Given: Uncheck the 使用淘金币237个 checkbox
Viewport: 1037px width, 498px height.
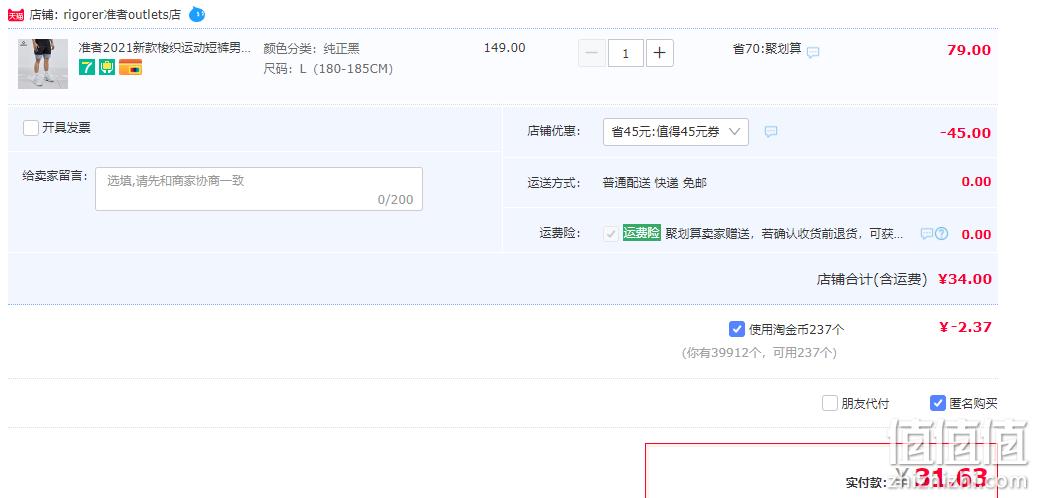Looking at the screenshot, I should tap(736, 329).
